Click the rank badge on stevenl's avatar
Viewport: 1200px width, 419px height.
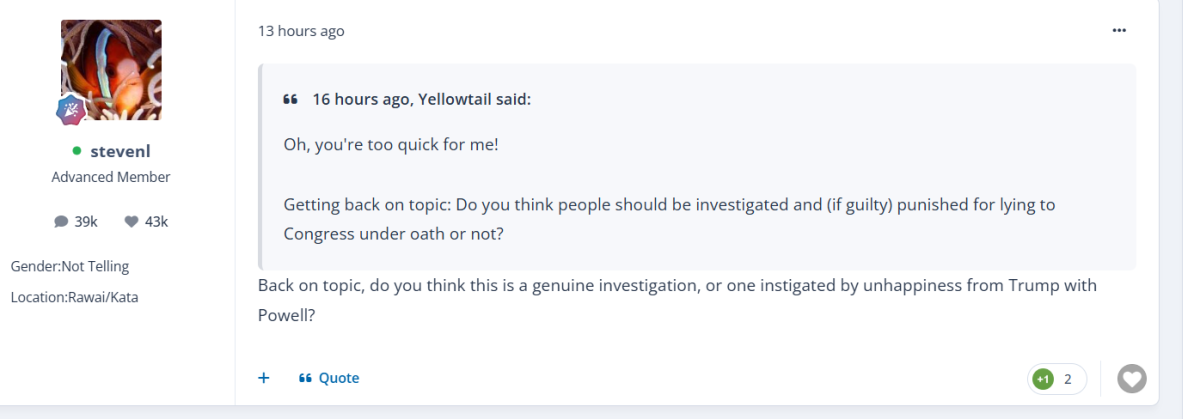point(70,109)
